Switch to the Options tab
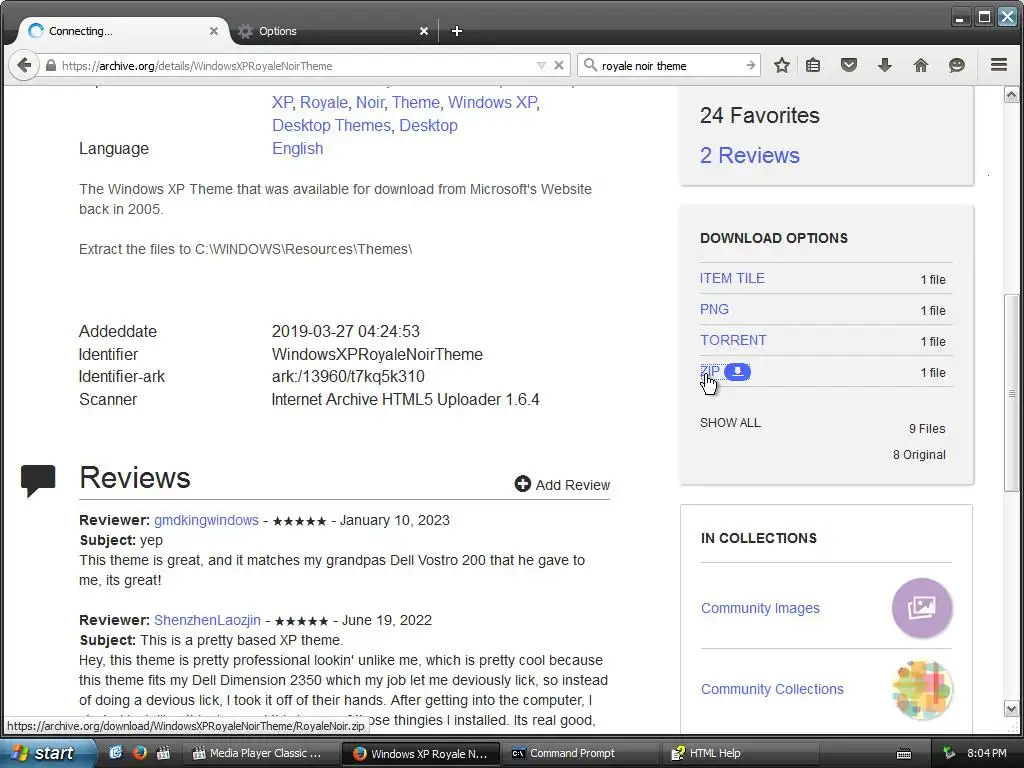Viewport: 1024px width, 768px height. pyautogui.click(x=333, y=31)
